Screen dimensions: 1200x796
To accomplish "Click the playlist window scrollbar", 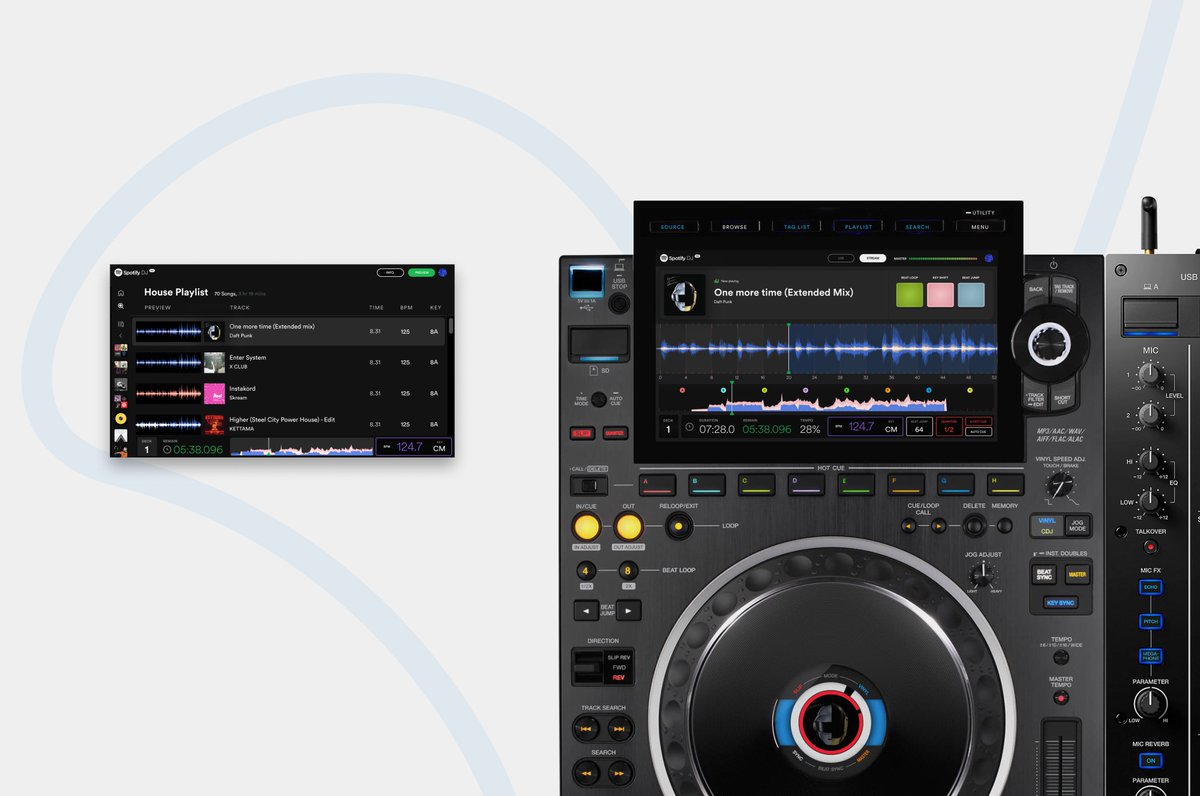I will (450, 326).
